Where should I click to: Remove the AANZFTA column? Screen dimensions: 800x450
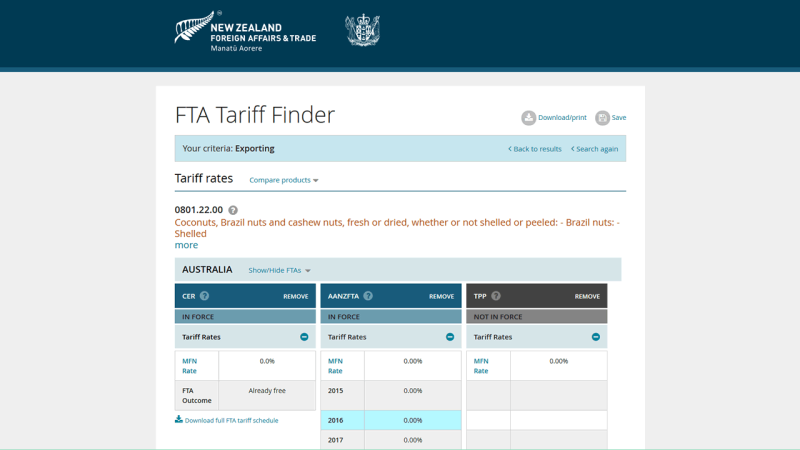441,296
